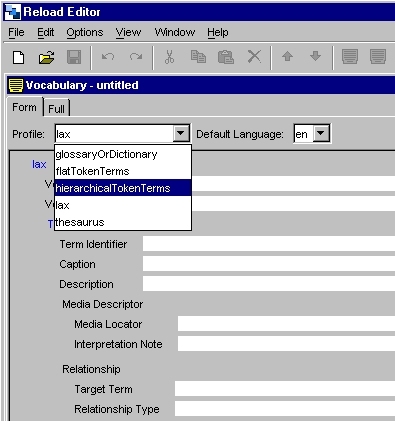This screenshot has height=421, width=395.
Task: Switch to the Full tab
Action: point(56,109)
